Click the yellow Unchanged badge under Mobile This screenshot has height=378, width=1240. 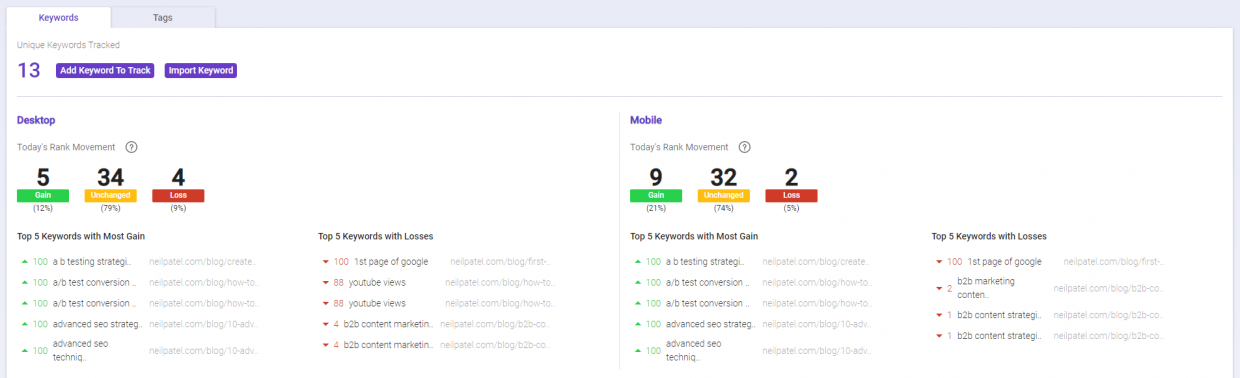point(723,196)
